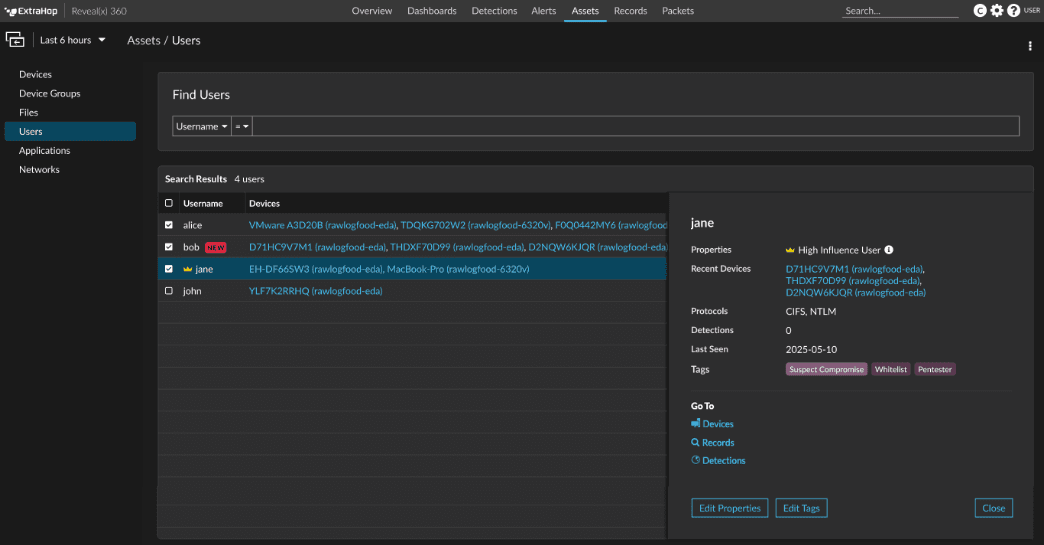Close the jane details panel
Viewport: 1044px width, 545px height.
pyautogui.click(x=994, y=508)
